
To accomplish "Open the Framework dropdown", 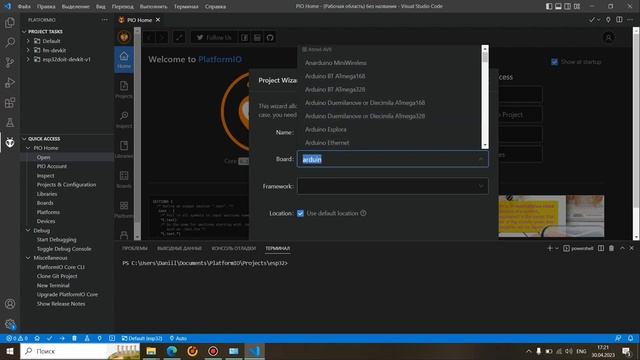I will pyautogui.click(x=393, y=186).
